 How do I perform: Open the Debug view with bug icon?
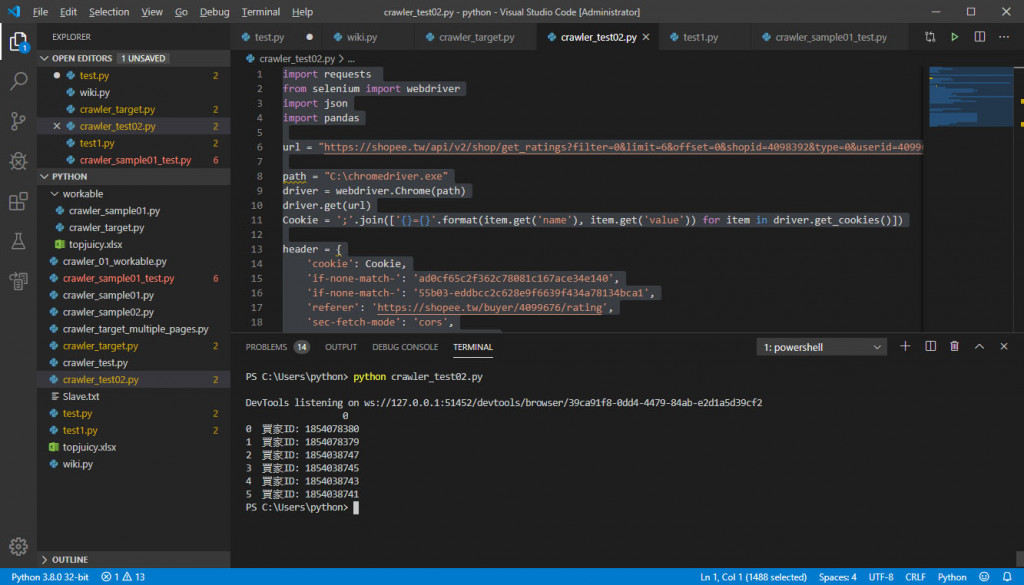(x=18, y=161)
